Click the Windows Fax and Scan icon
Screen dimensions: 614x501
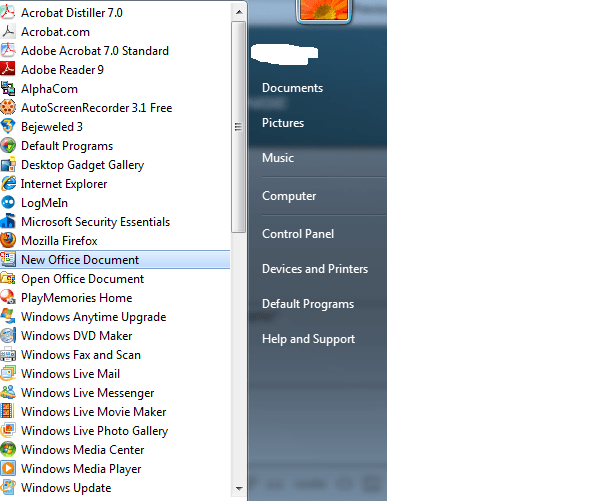pos(8,354)
